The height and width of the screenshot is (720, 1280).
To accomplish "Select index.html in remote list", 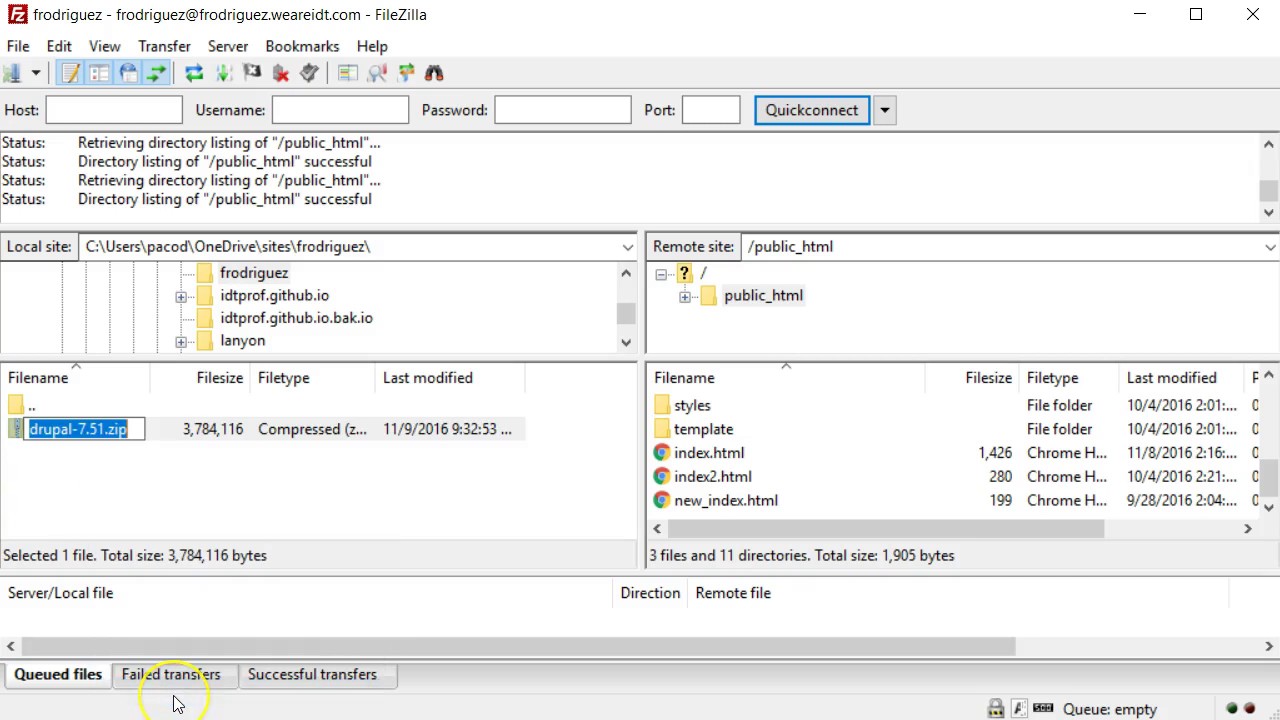I will point(709,453).
